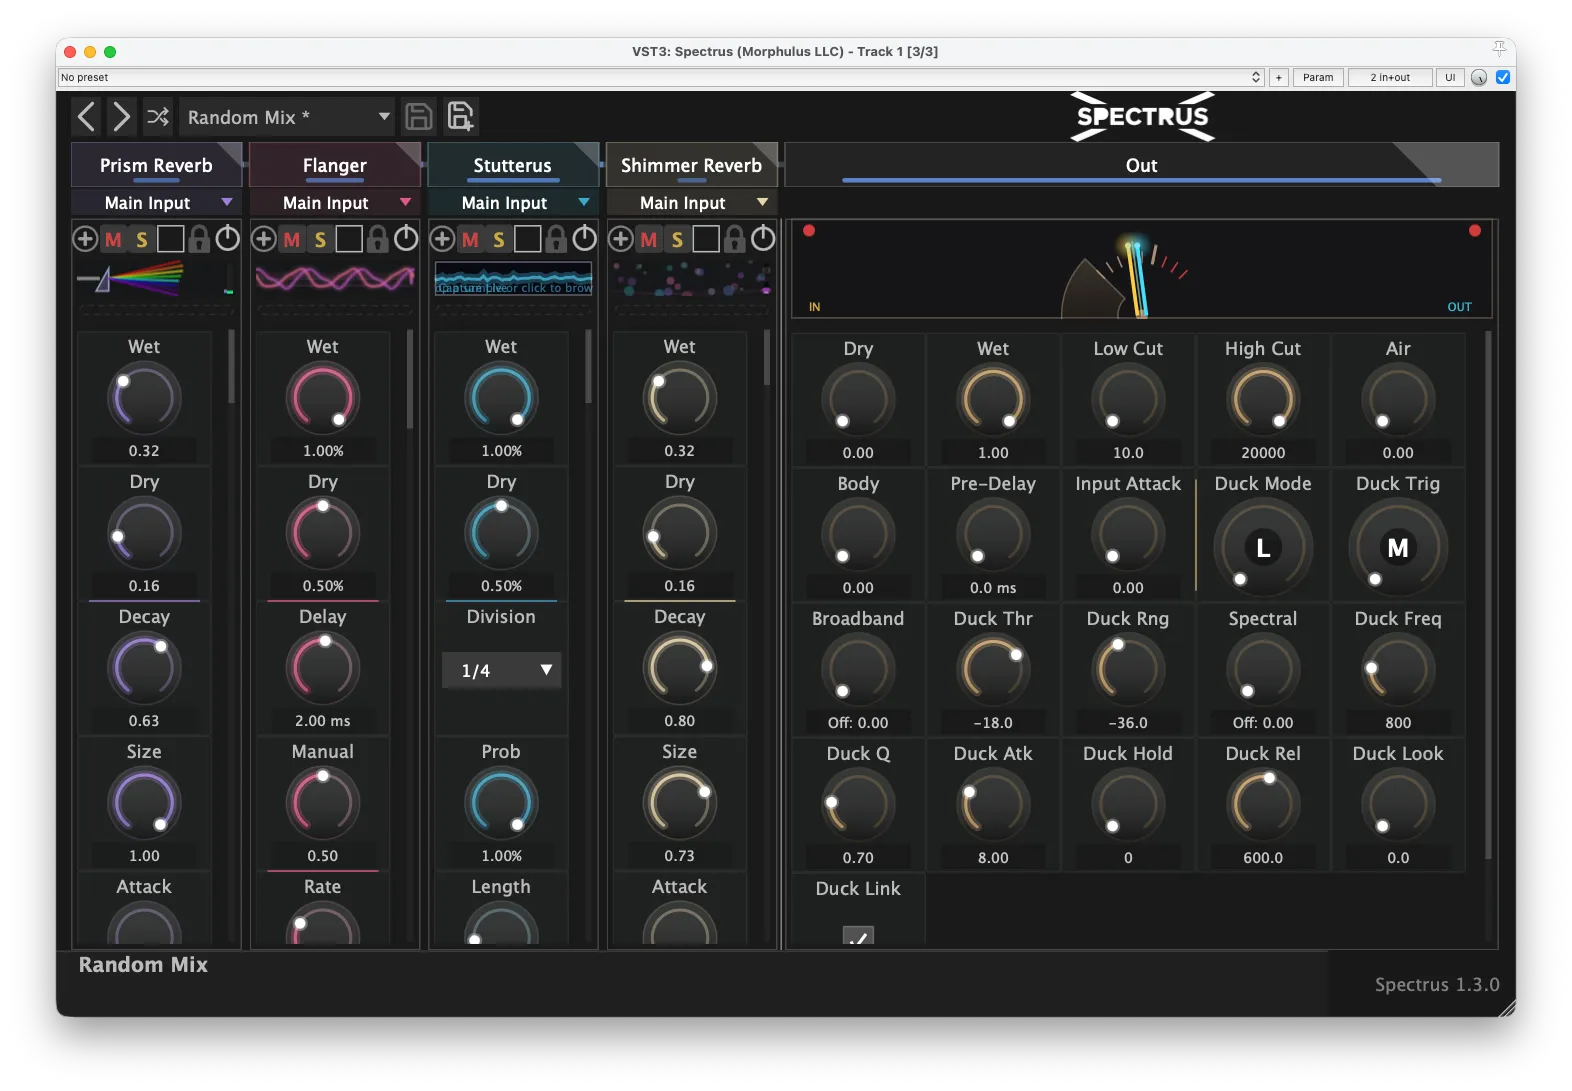Viewport: 1572px width, 1091px height.
Task: Click the Out panel vertical scrollbar
Action: click(1488, 596)
